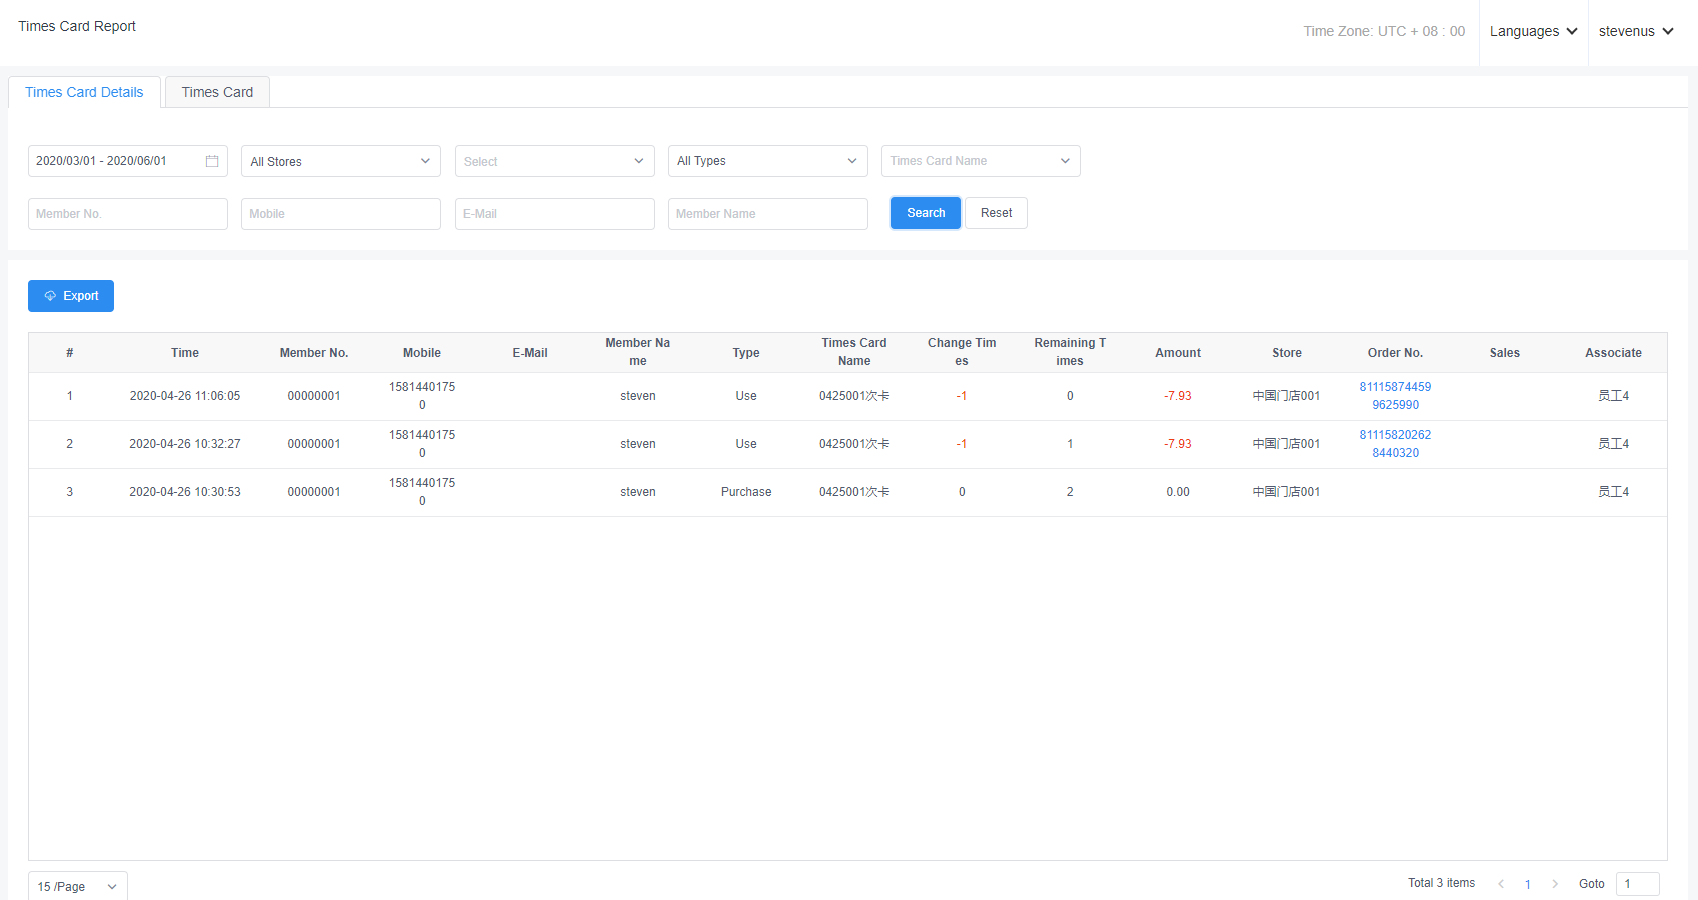Open the All Stores dropdown
Screen dimensions: 1698x900
[340, 161]
